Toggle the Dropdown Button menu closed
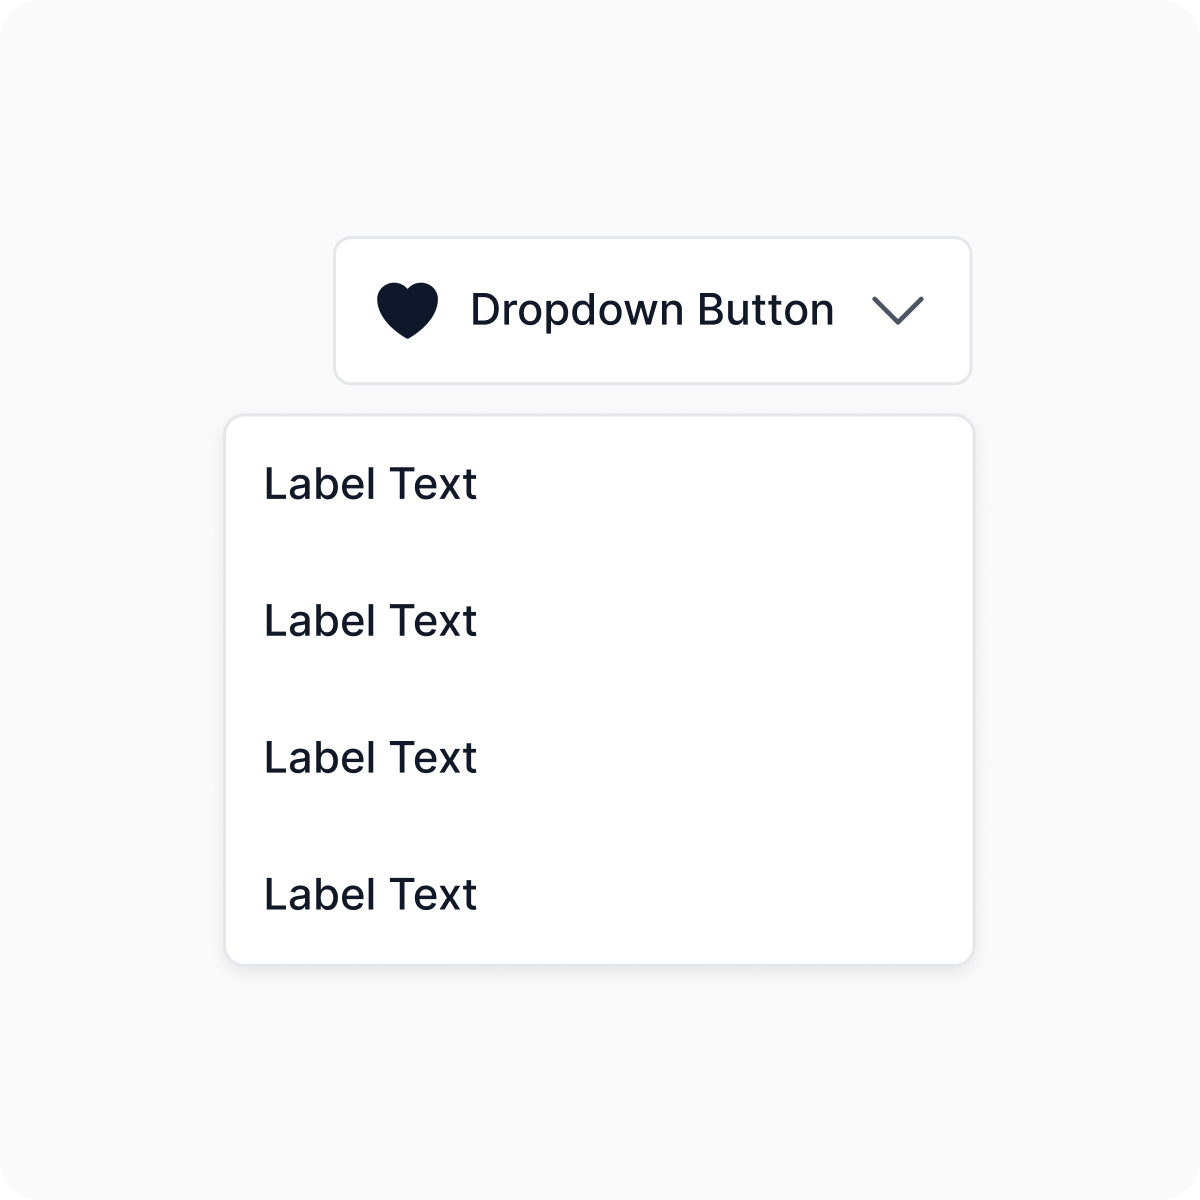Image resolution: width=1200 pixels, height=1200 pixels. (652, 310)
